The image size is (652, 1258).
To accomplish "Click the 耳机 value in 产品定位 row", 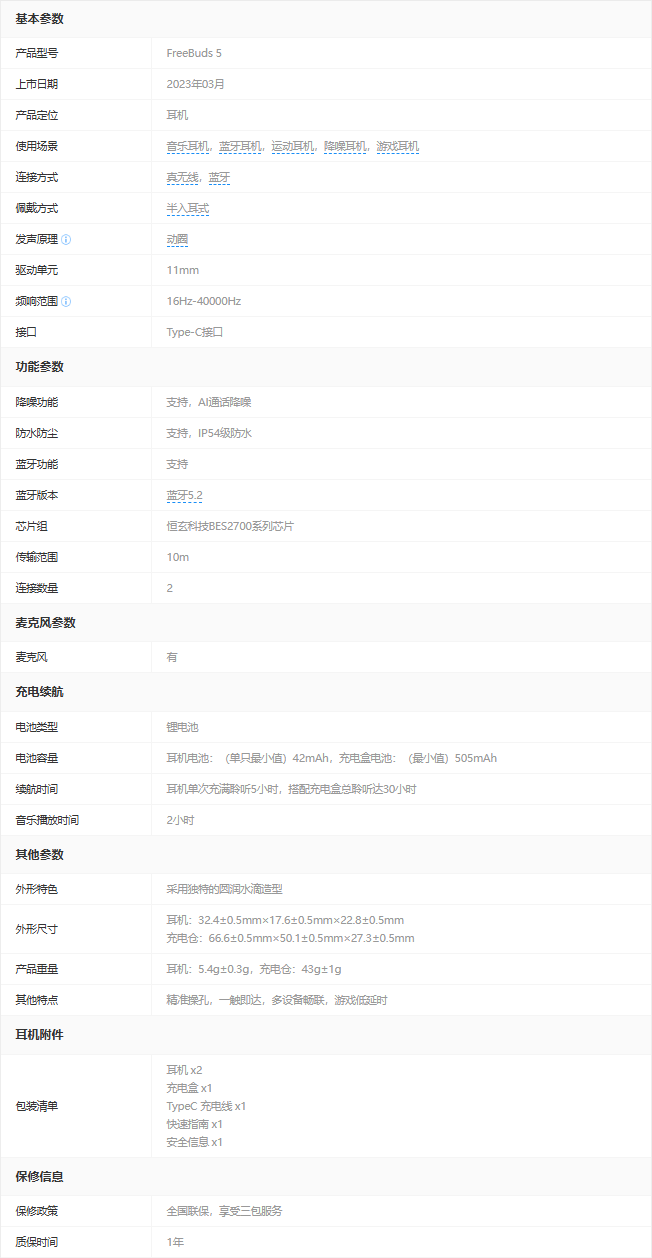I will point(177,115).
